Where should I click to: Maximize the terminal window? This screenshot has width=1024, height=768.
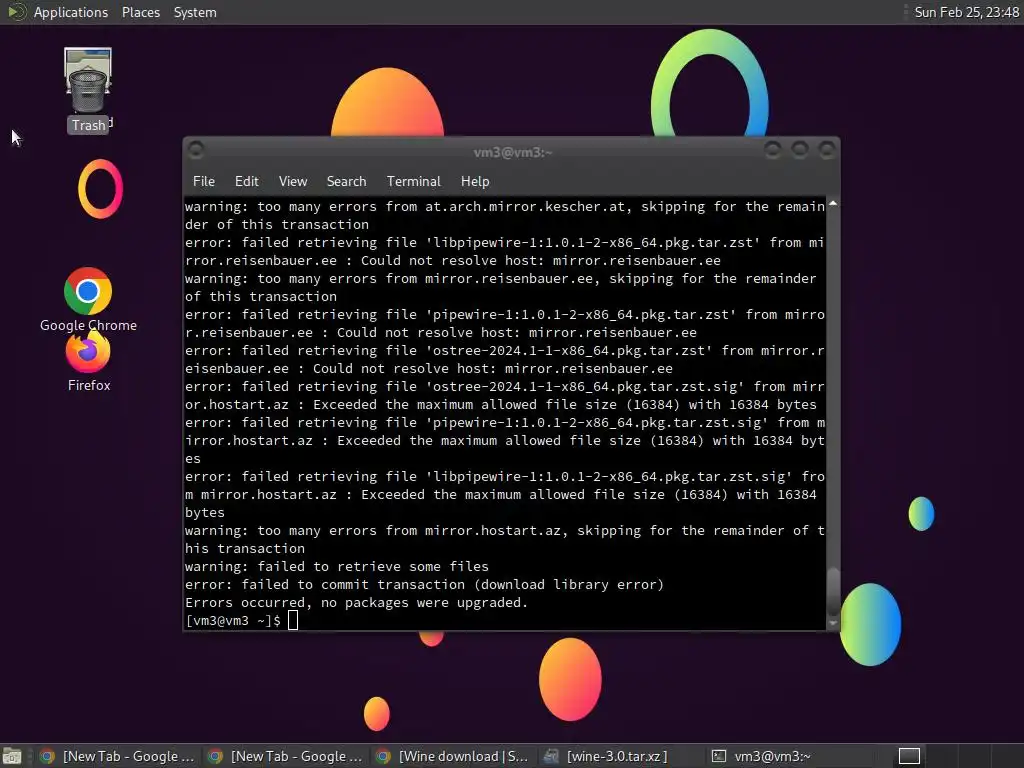click(x=799, y=151)
